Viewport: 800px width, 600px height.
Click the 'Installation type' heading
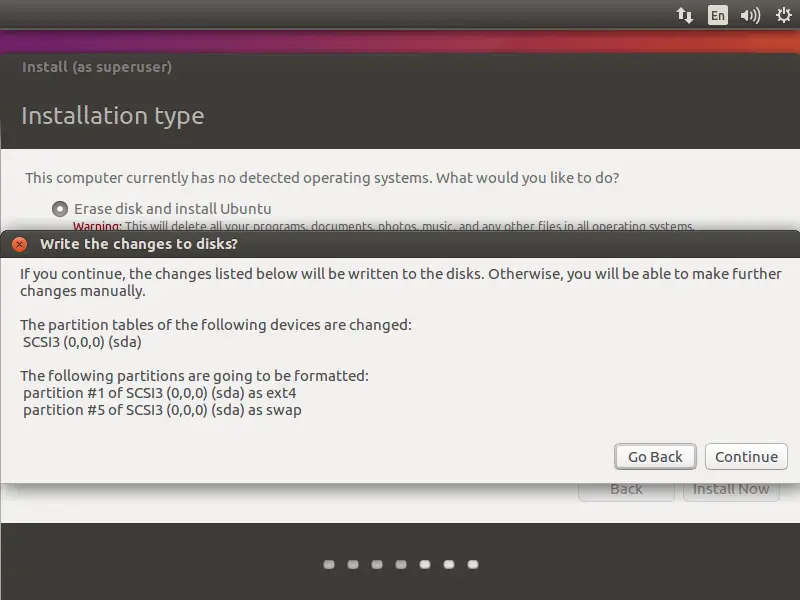point(113,116)
